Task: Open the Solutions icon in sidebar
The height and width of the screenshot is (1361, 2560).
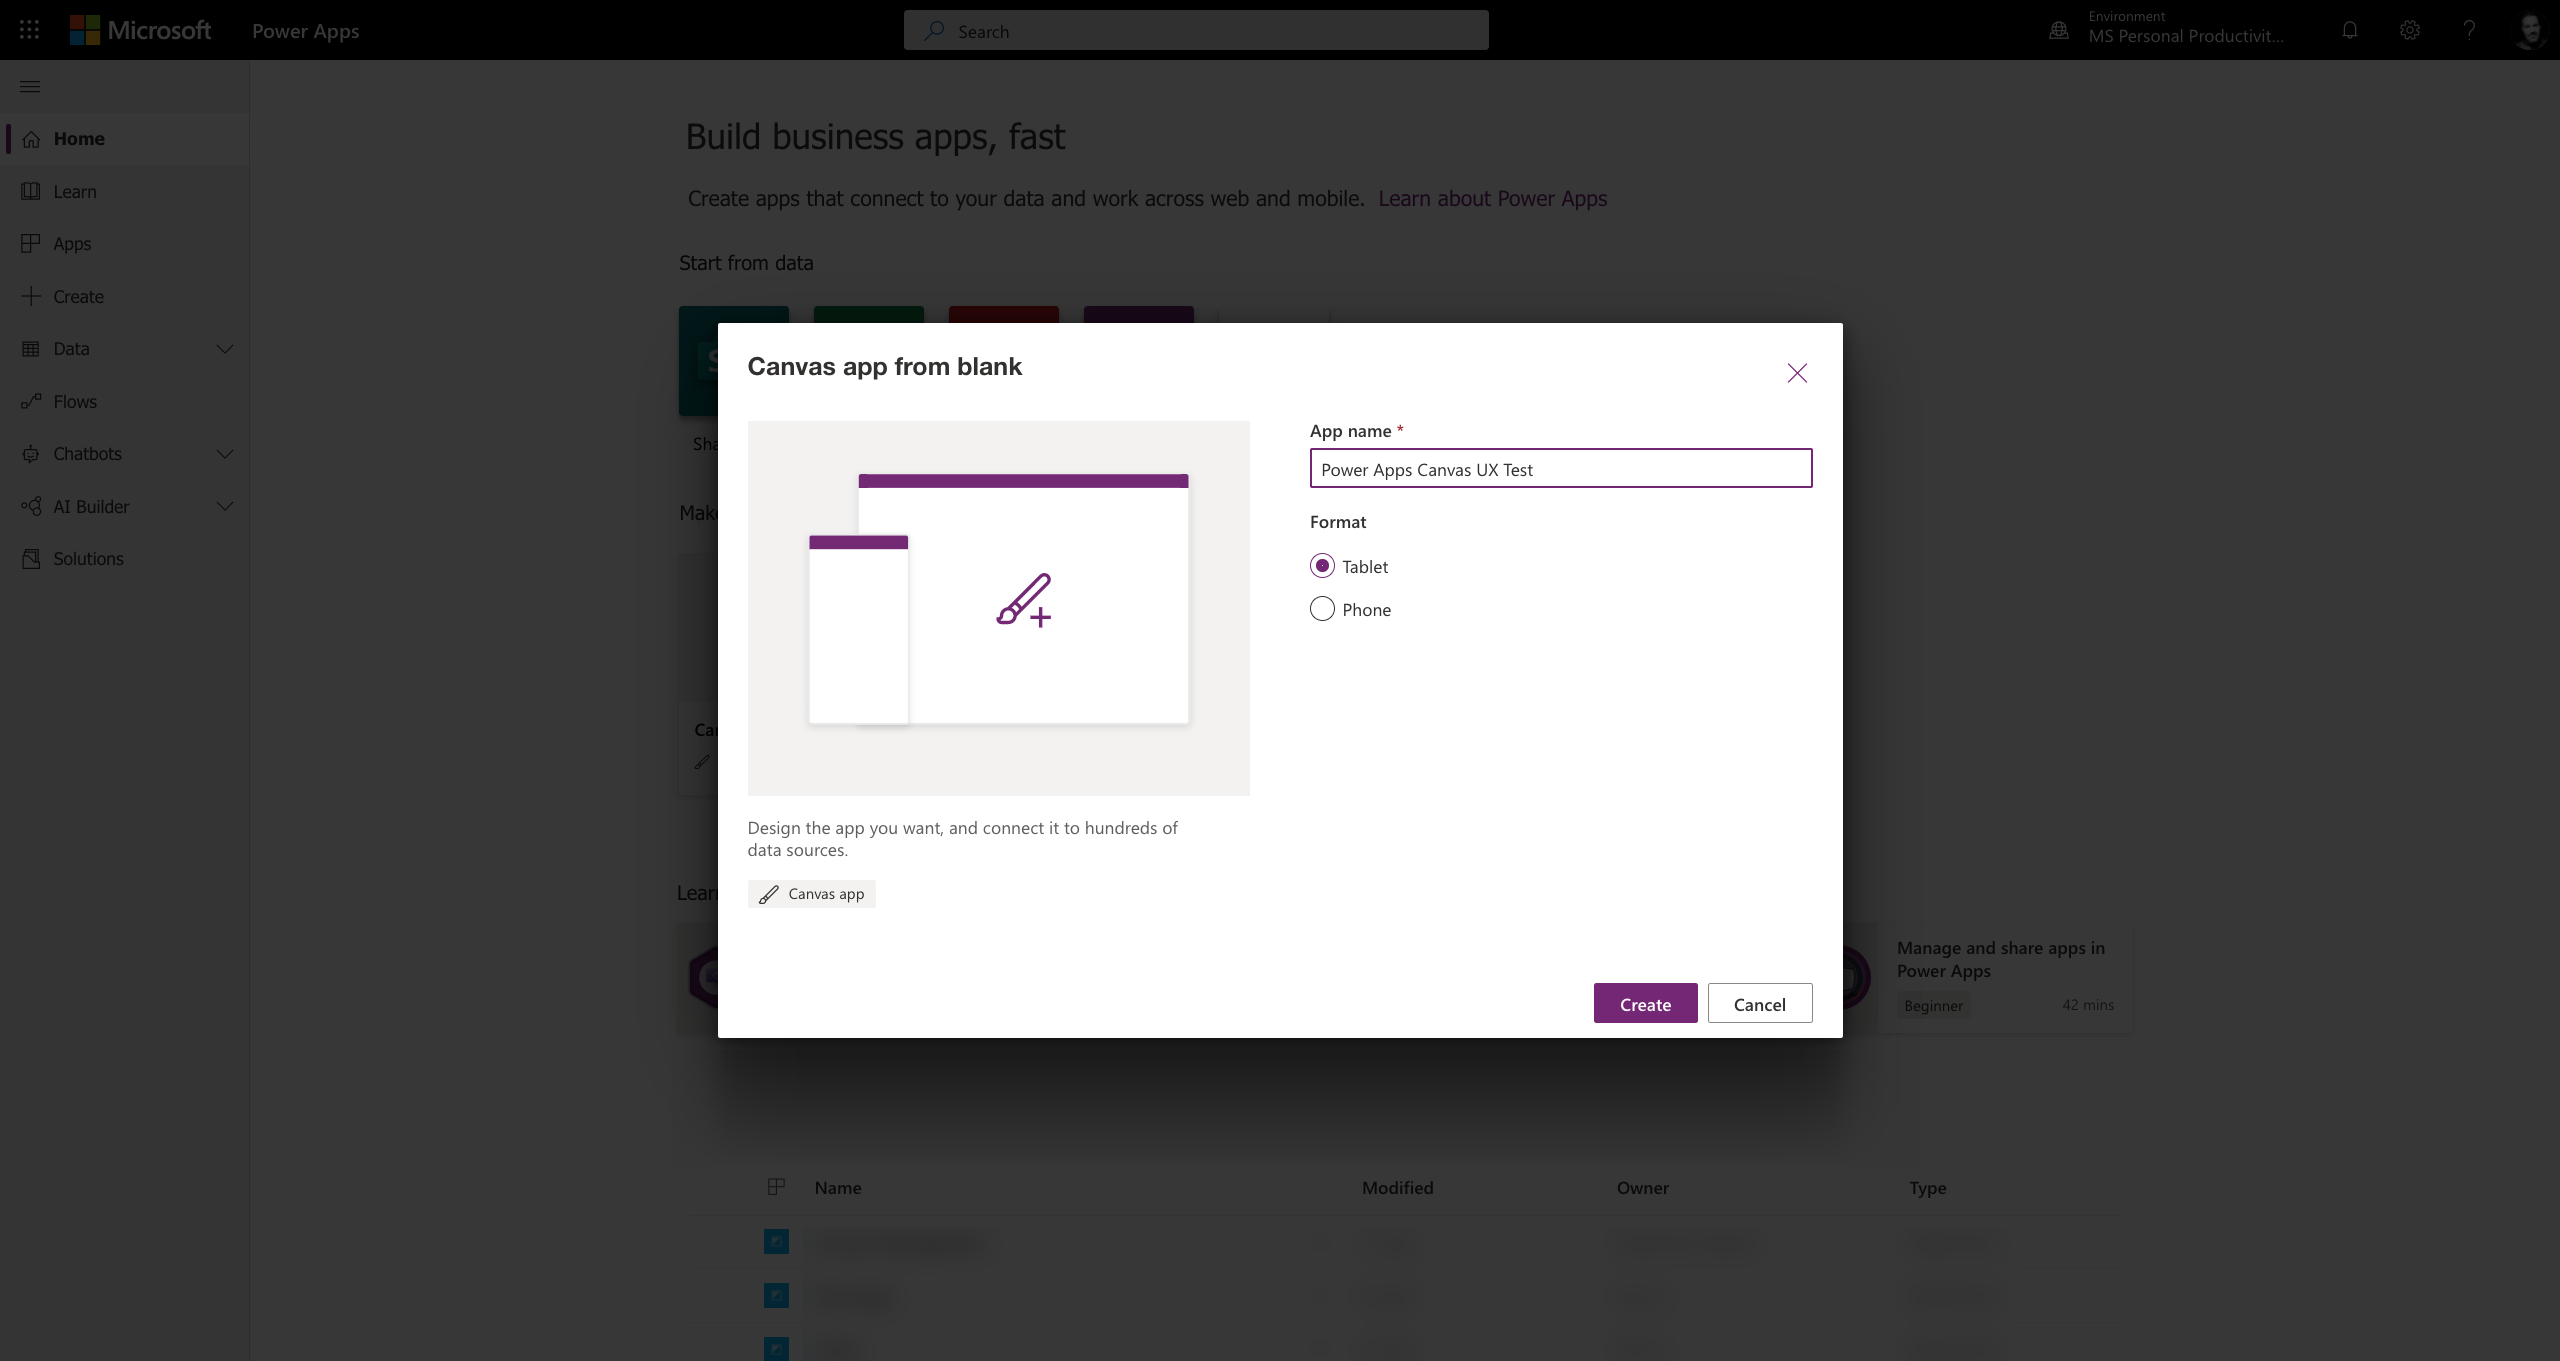Action: (33, 558)
